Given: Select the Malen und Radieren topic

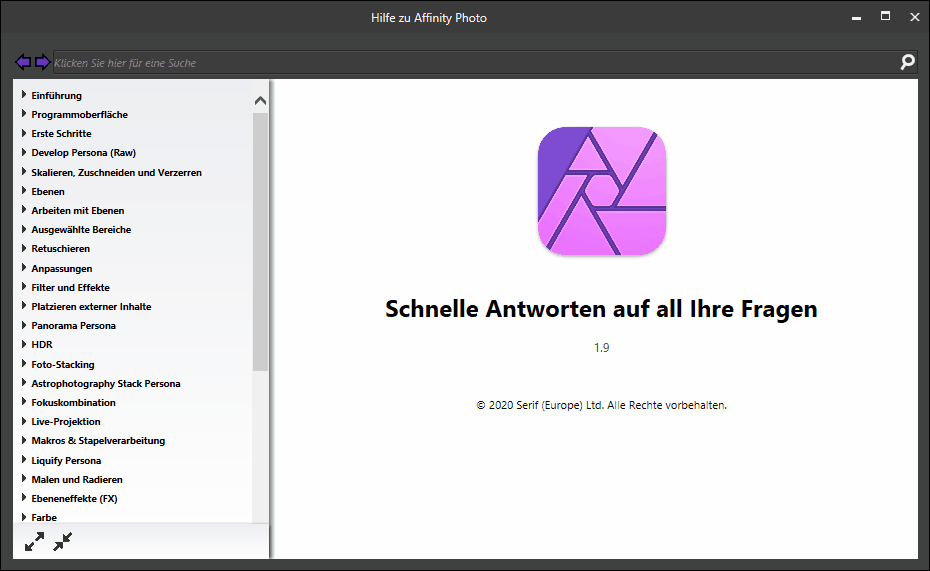Looking at the screenshot, I should pyautogui.click(x=77, y=480).
